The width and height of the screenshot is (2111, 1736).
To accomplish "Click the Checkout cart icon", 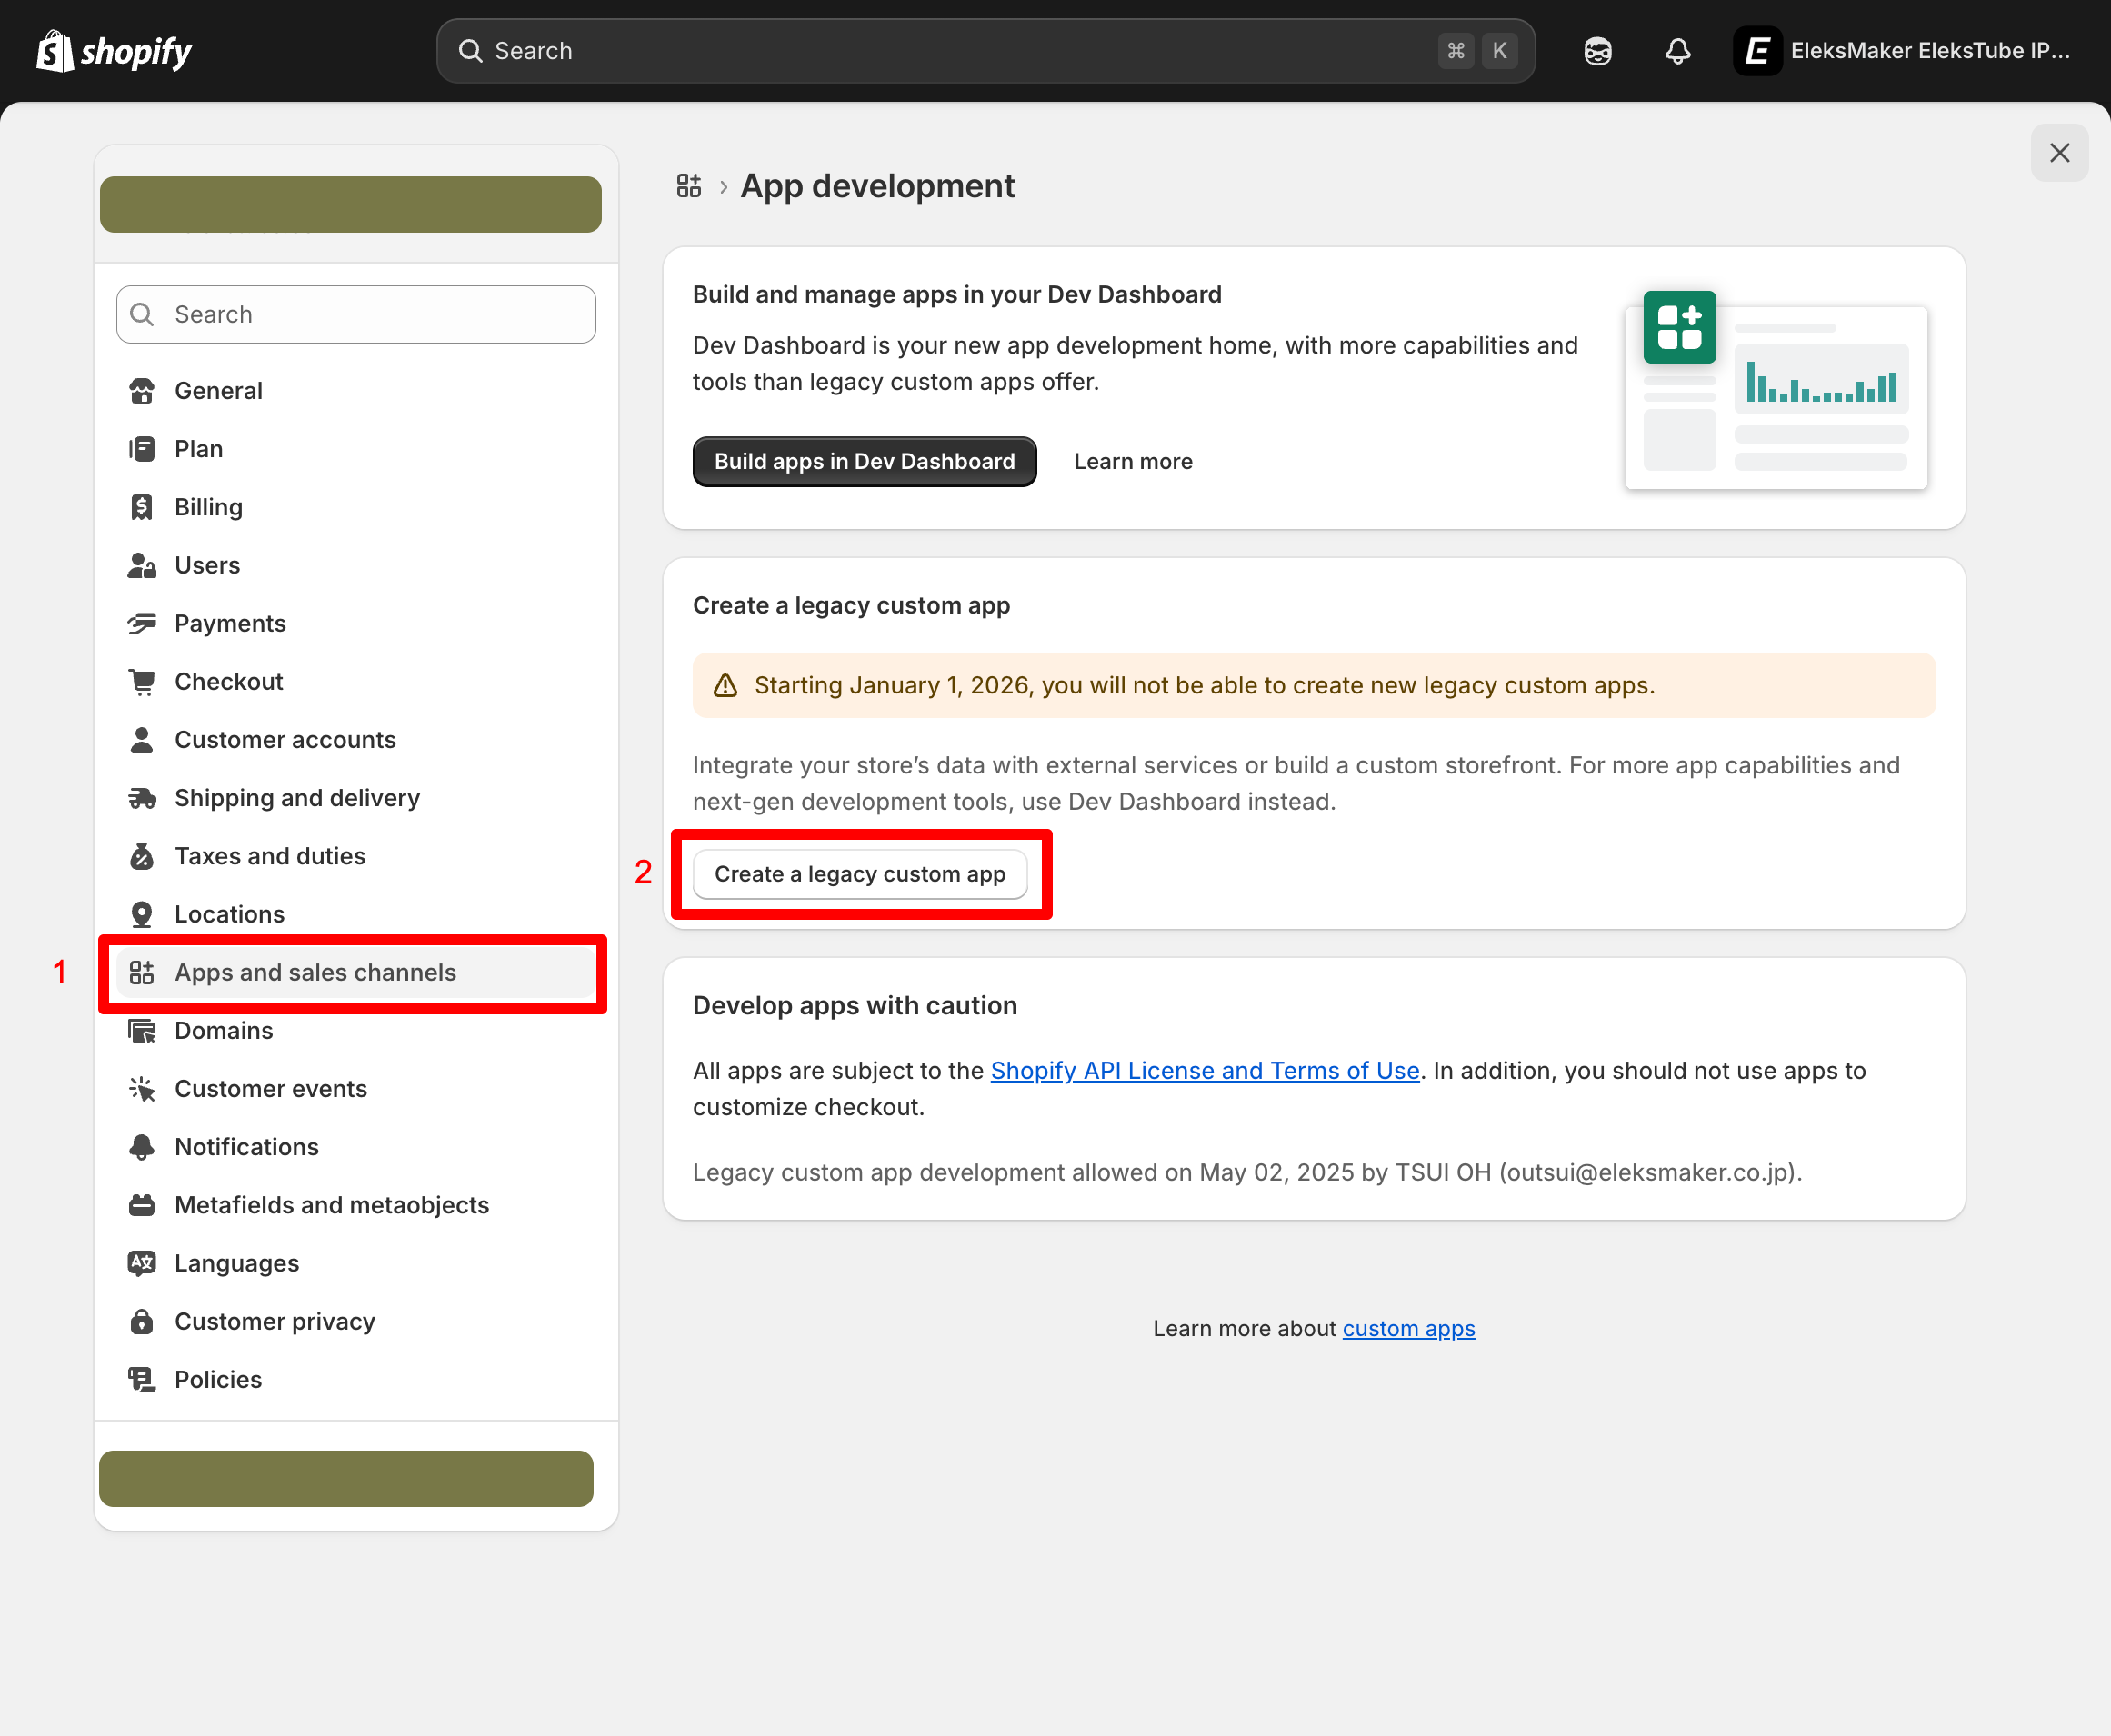I will pyautogui.click(x=143, y=681).
